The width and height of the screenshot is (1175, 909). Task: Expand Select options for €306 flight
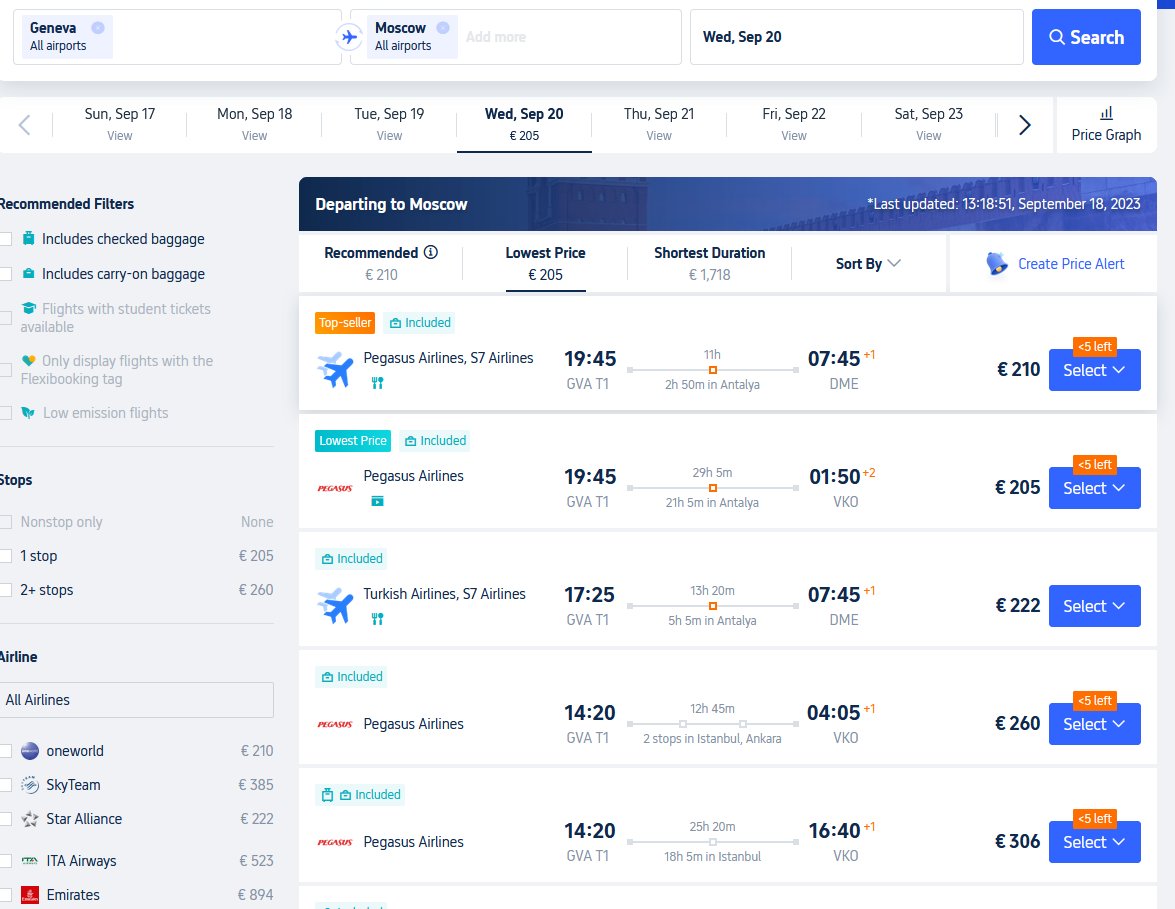click(1094, 842)
